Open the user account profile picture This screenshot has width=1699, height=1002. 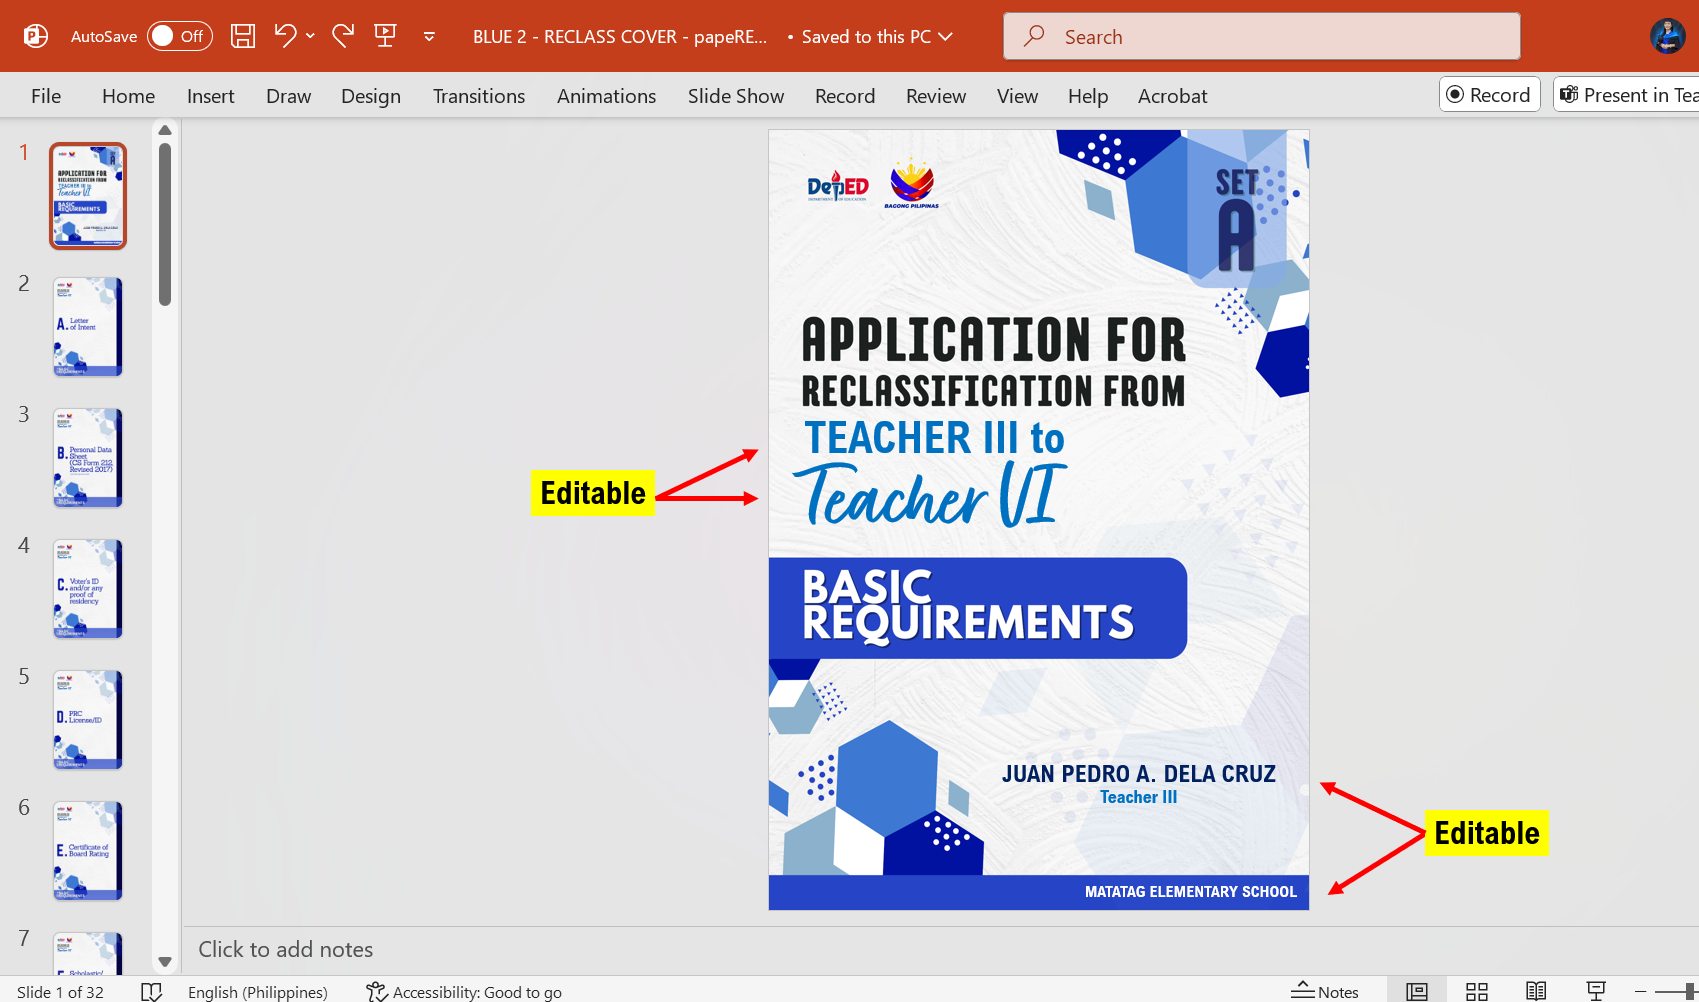click(x=1667, y=36)
